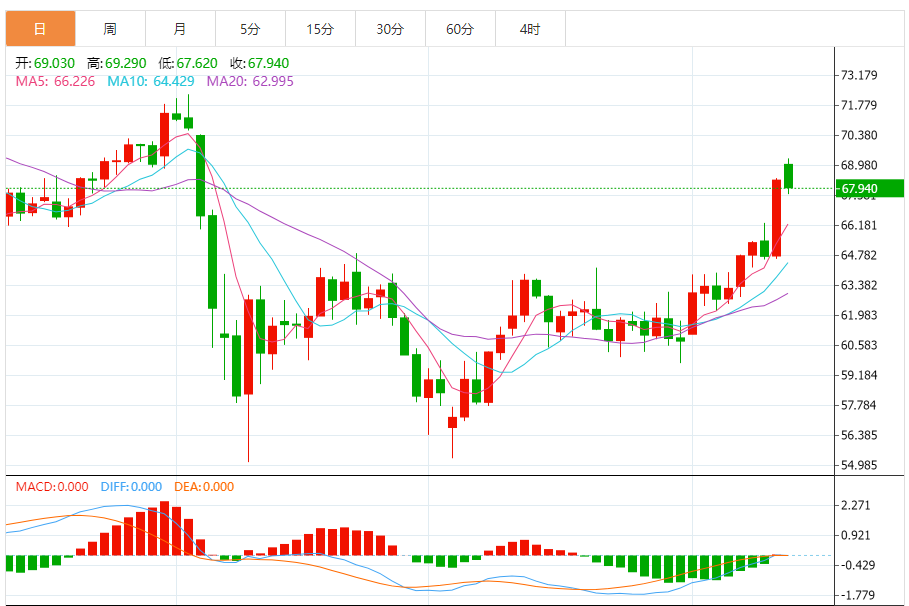Switch to the 月 monthly tab

coord(180,29)
